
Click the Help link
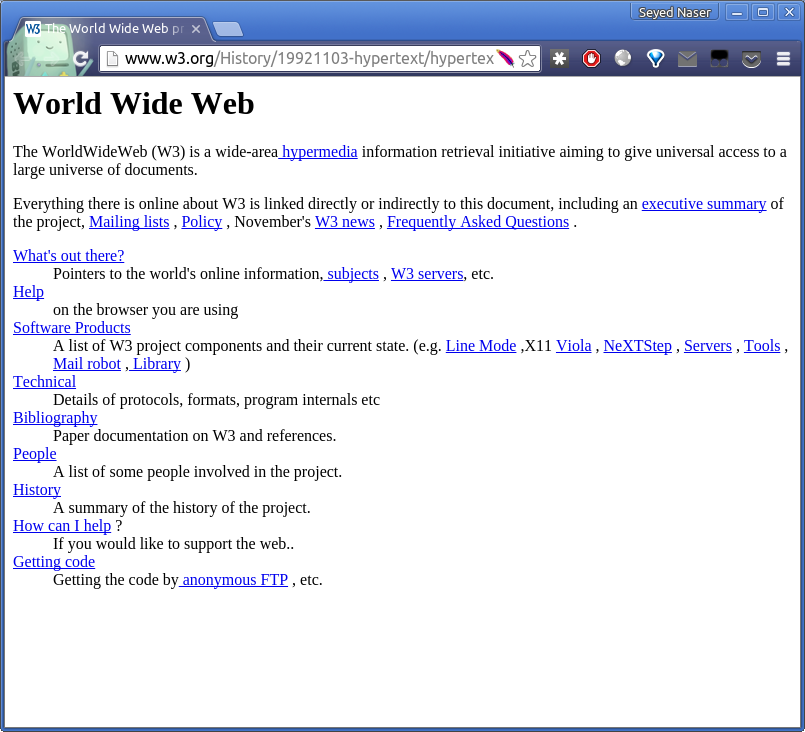(x=28, y=292)
